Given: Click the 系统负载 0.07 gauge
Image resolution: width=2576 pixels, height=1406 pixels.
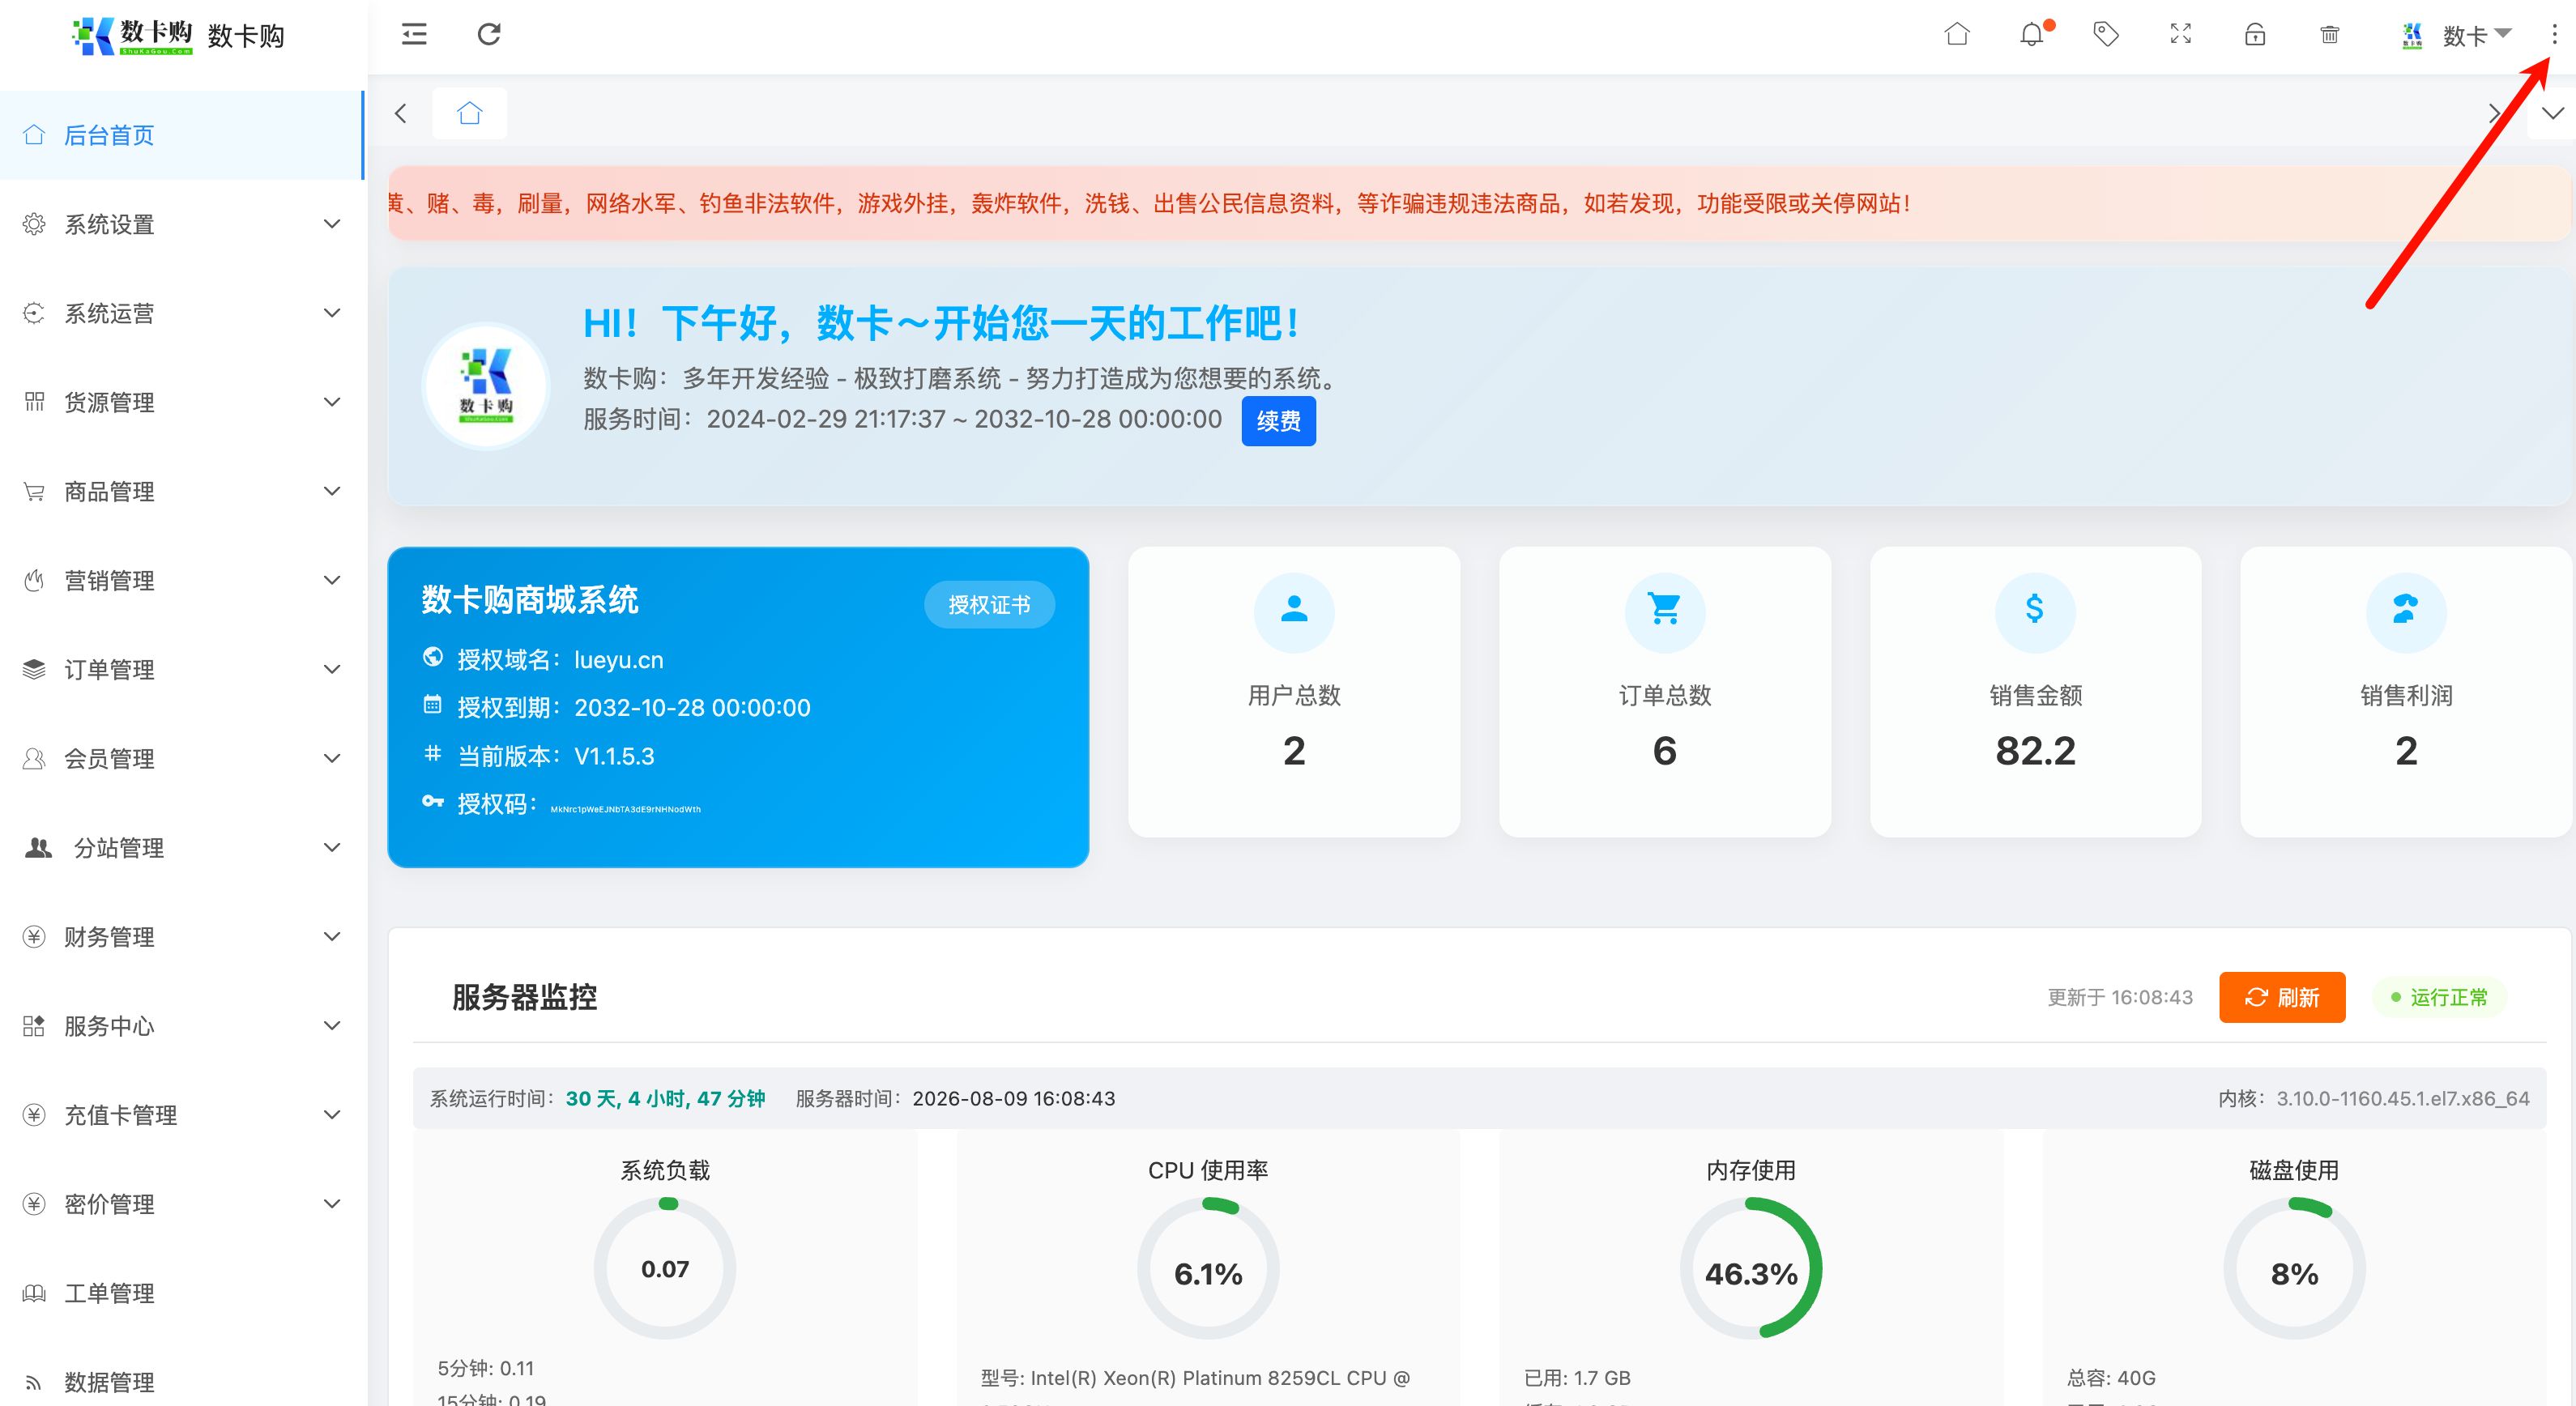Looking at the screenshot, I should coord(665,1268).
